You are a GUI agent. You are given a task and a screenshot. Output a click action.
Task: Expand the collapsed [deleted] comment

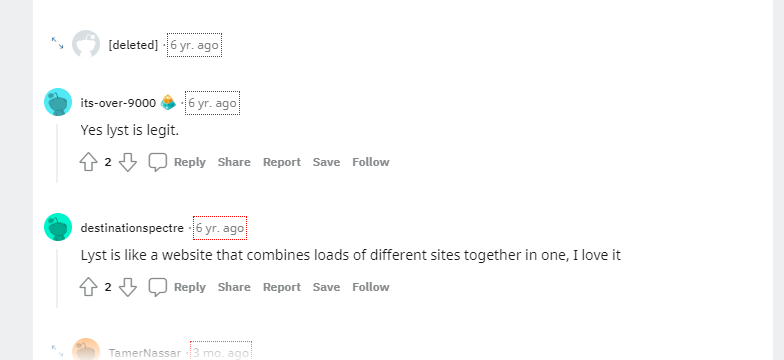point(58,44)
